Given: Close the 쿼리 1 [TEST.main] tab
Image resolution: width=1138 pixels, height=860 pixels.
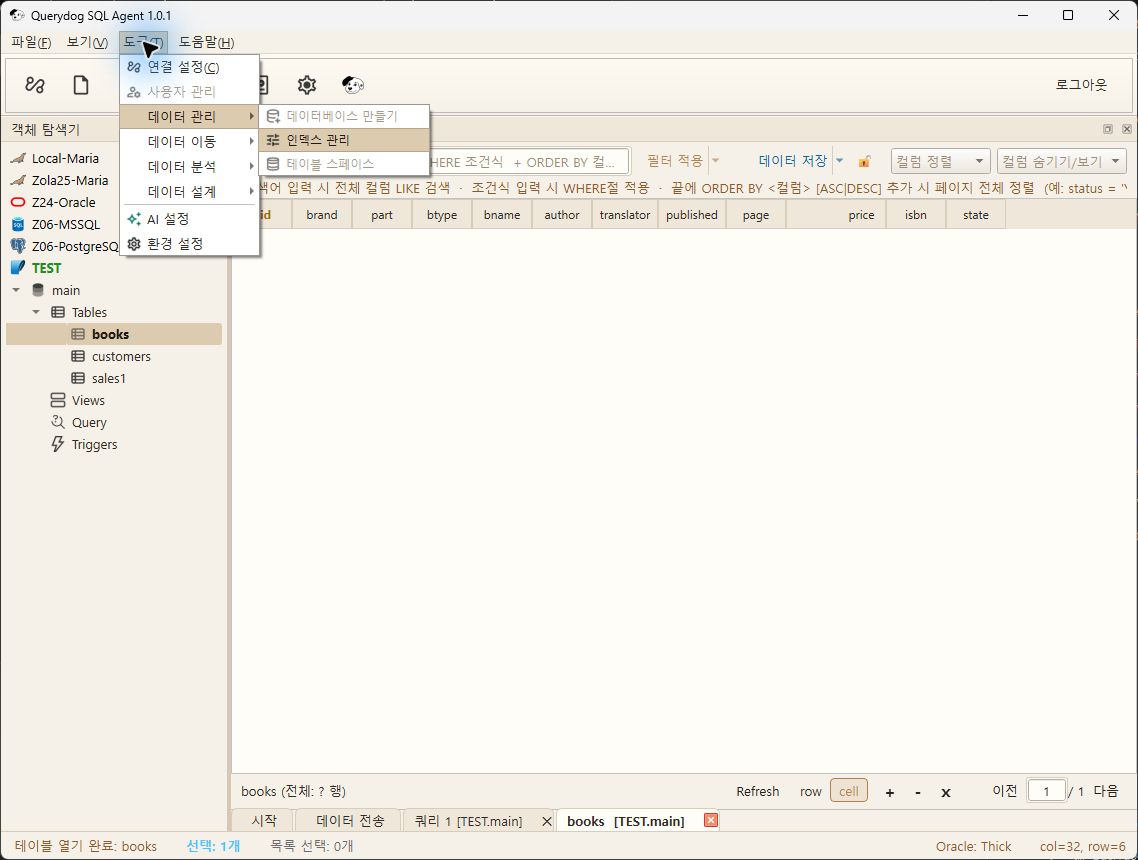Looking at the screenshot, I should (547, 821).
